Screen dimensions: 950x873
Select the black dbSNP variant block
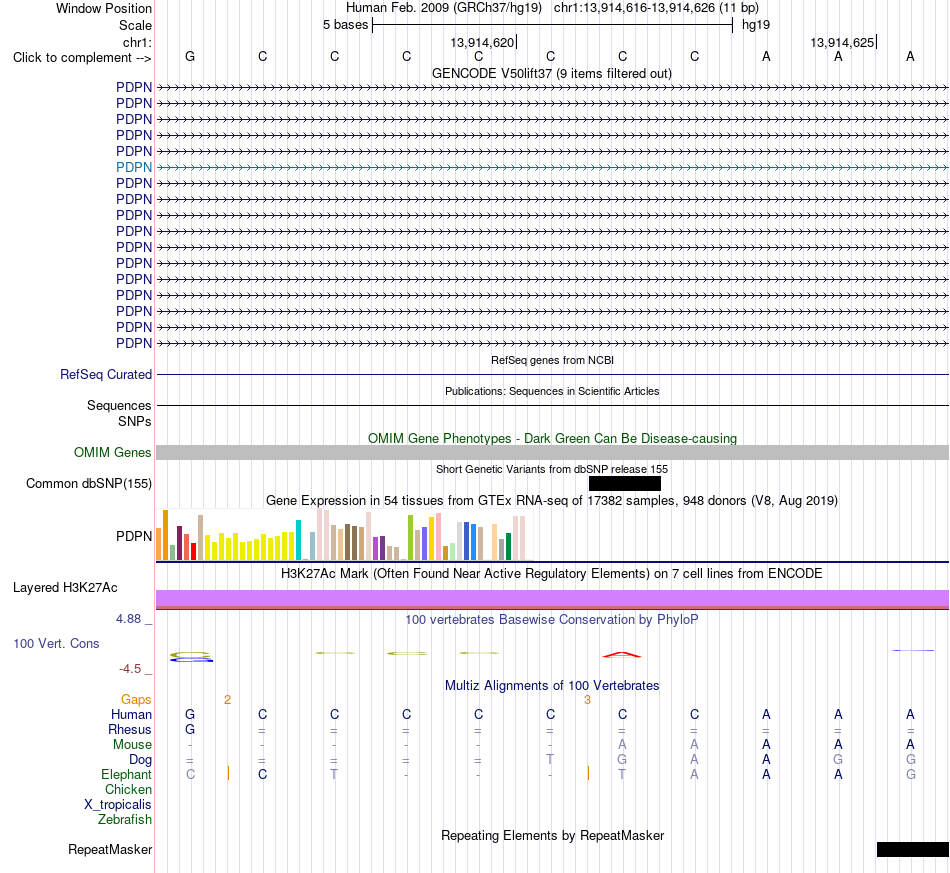tap(625, 483)
